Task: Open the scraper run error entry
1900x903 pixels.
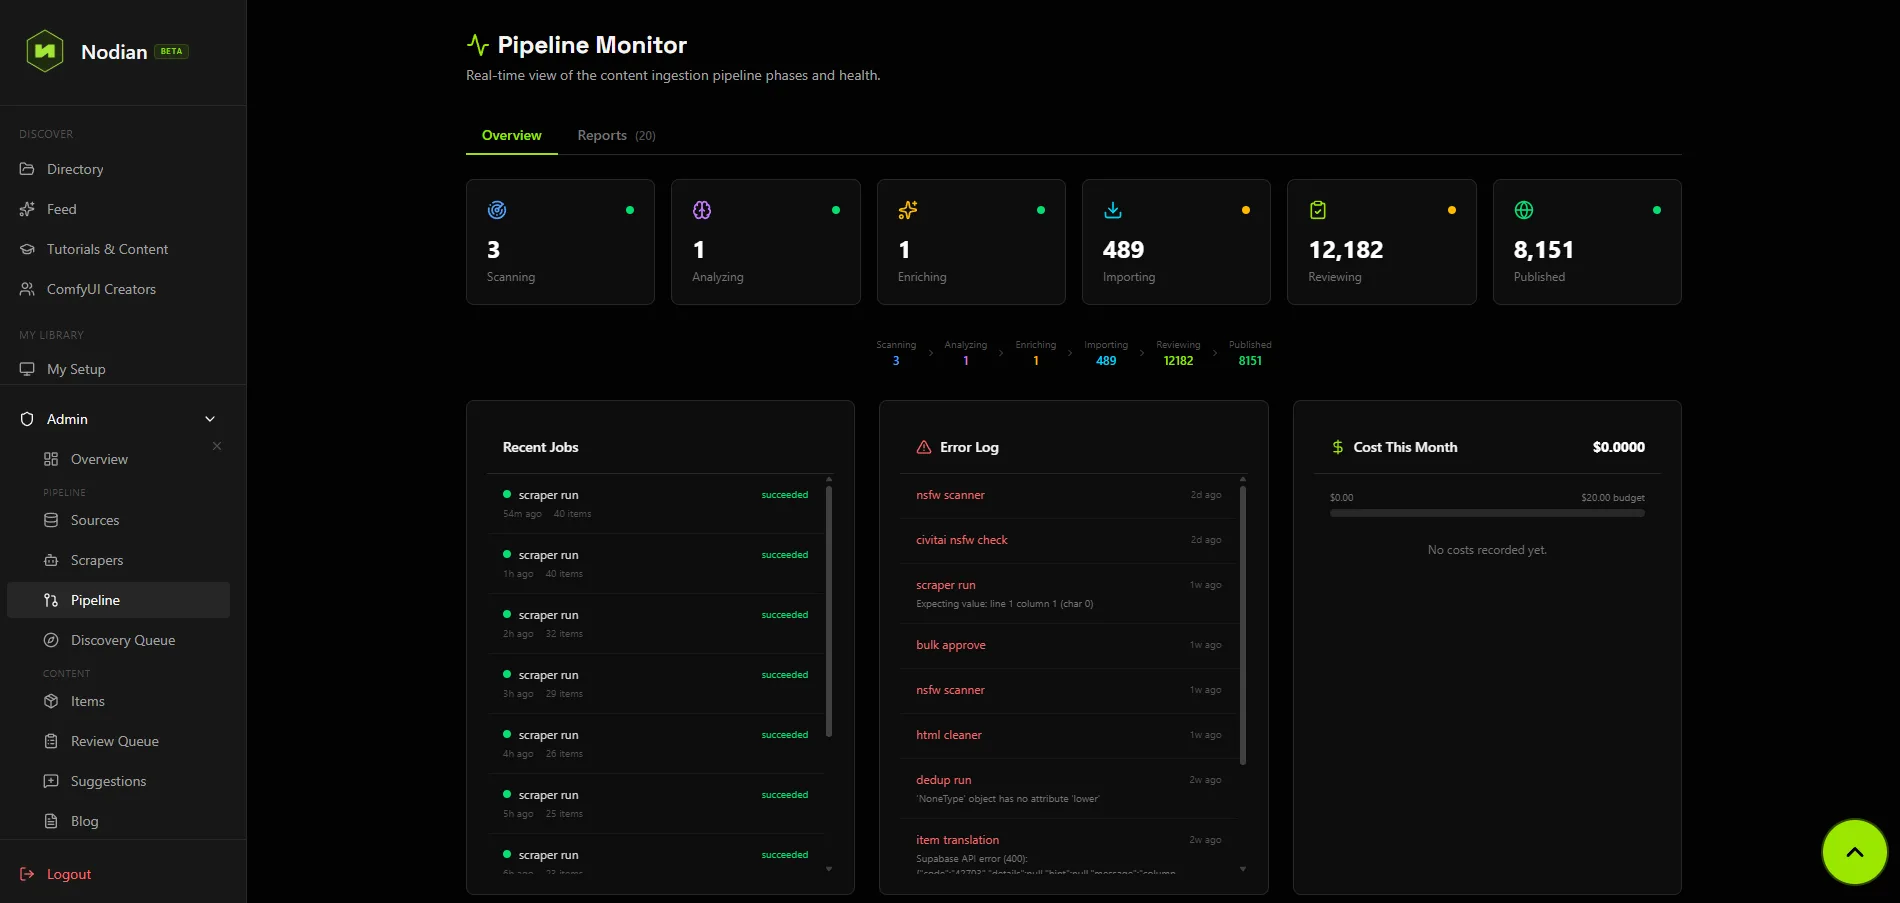Action: point(1069,594)
